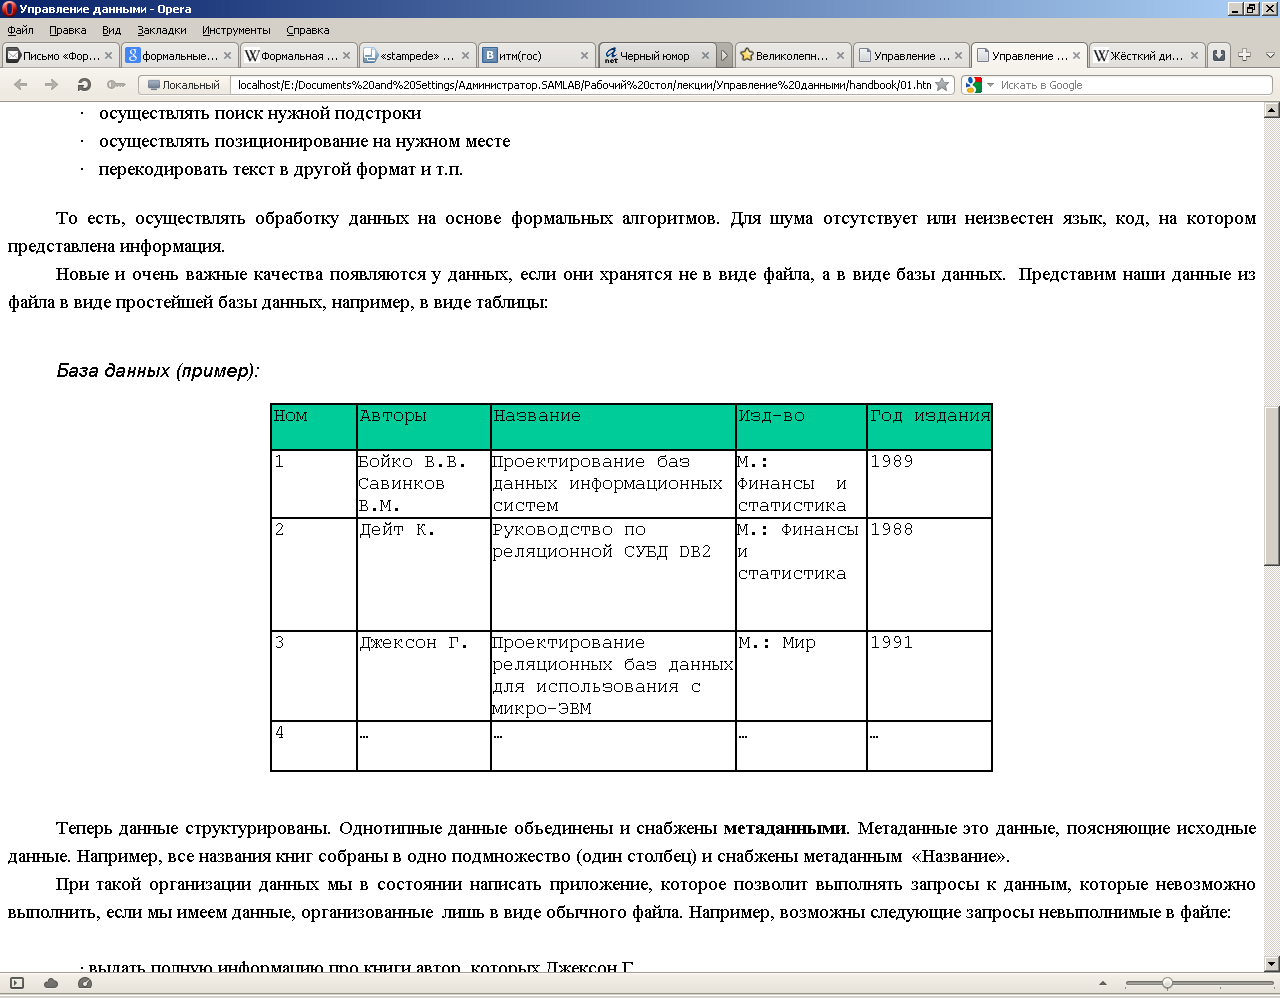
Task: Switch to the Письмо «Фор… tab
Action: pyautogui.click(x=60, y=55)
